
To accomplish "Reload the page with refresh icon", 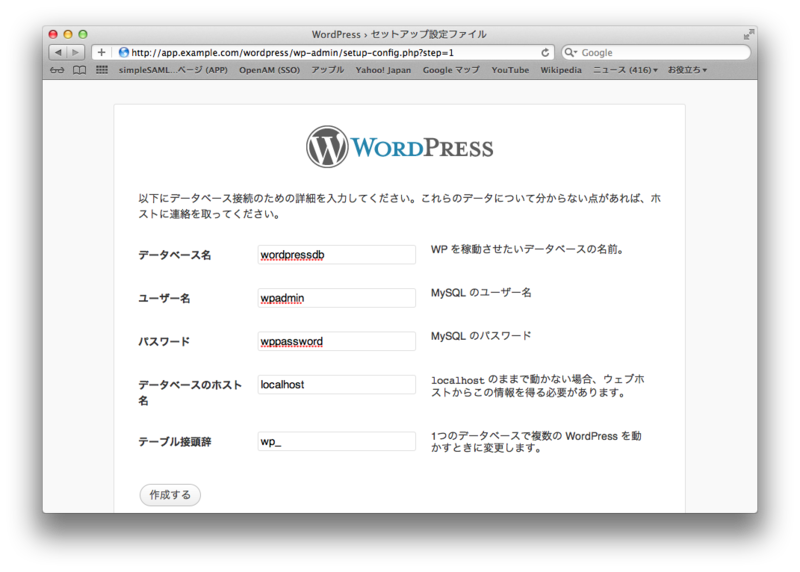I will (545, 53).
